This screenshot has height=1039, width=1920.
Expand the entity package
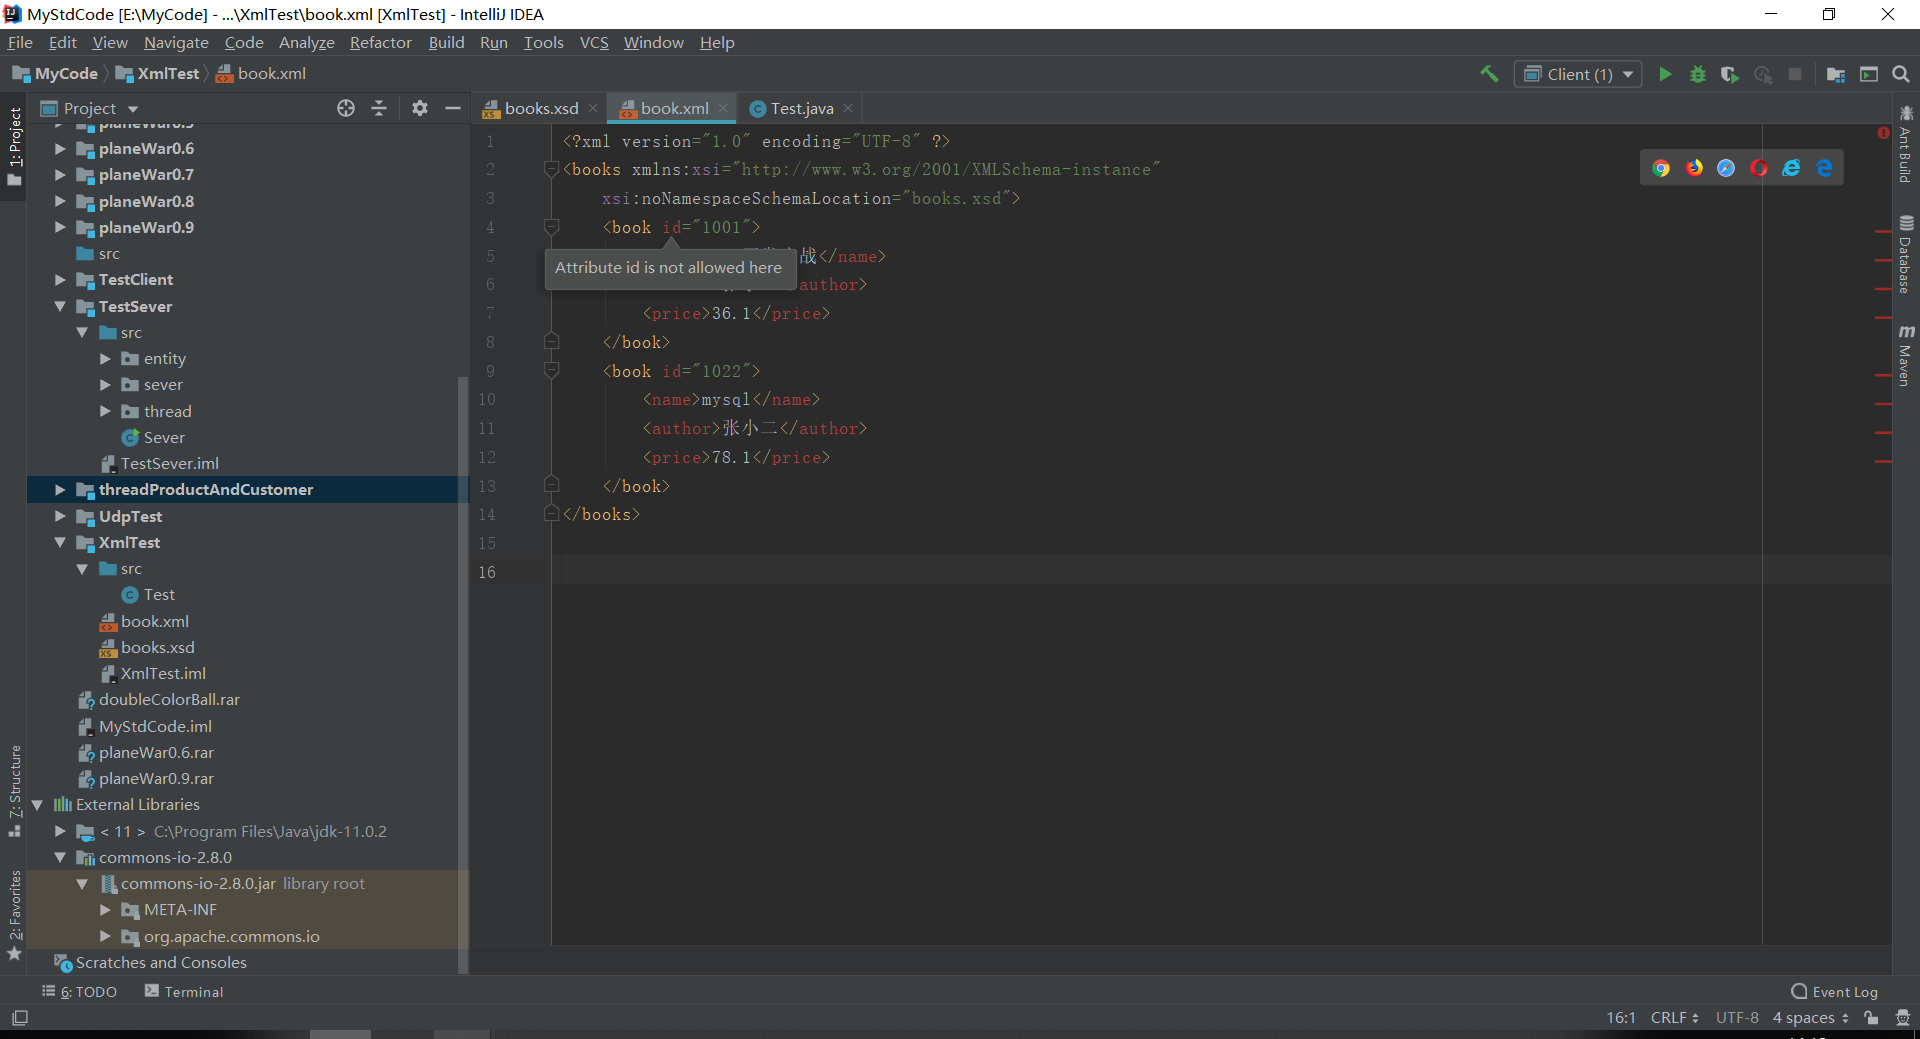pos(105,358)
